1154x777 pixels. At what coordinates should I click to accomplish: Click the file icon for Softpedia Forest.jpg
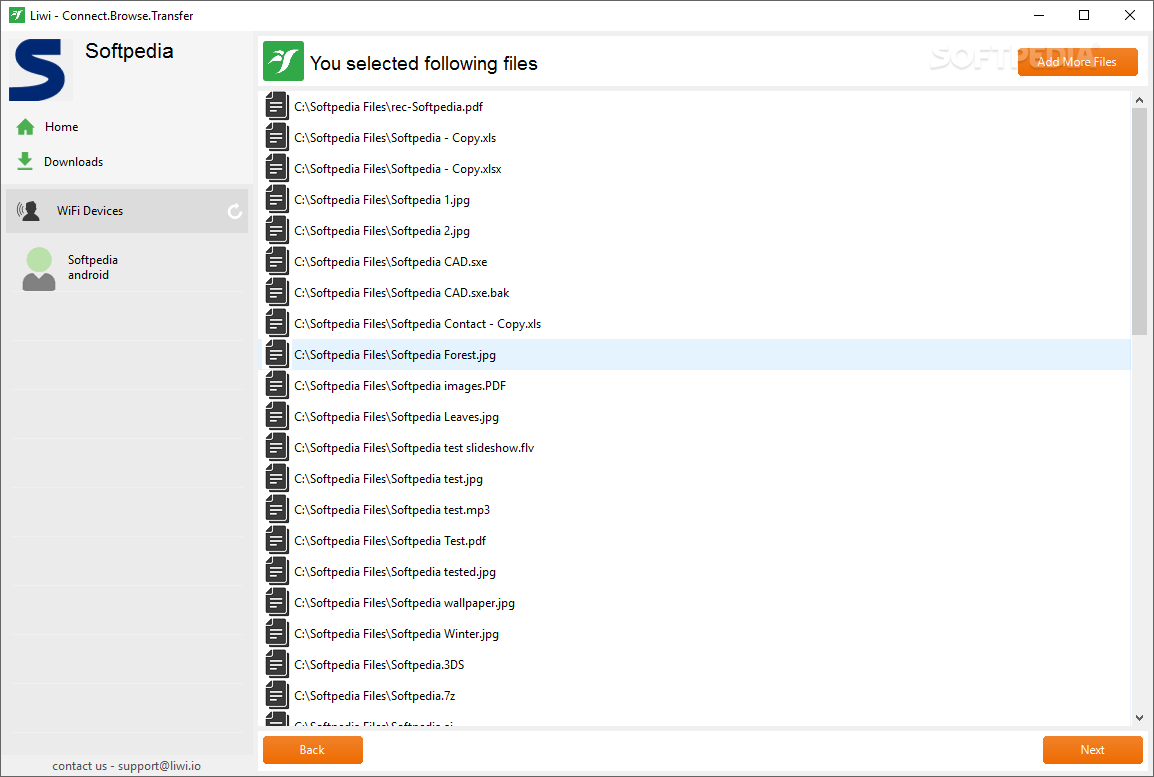point(277,354)
